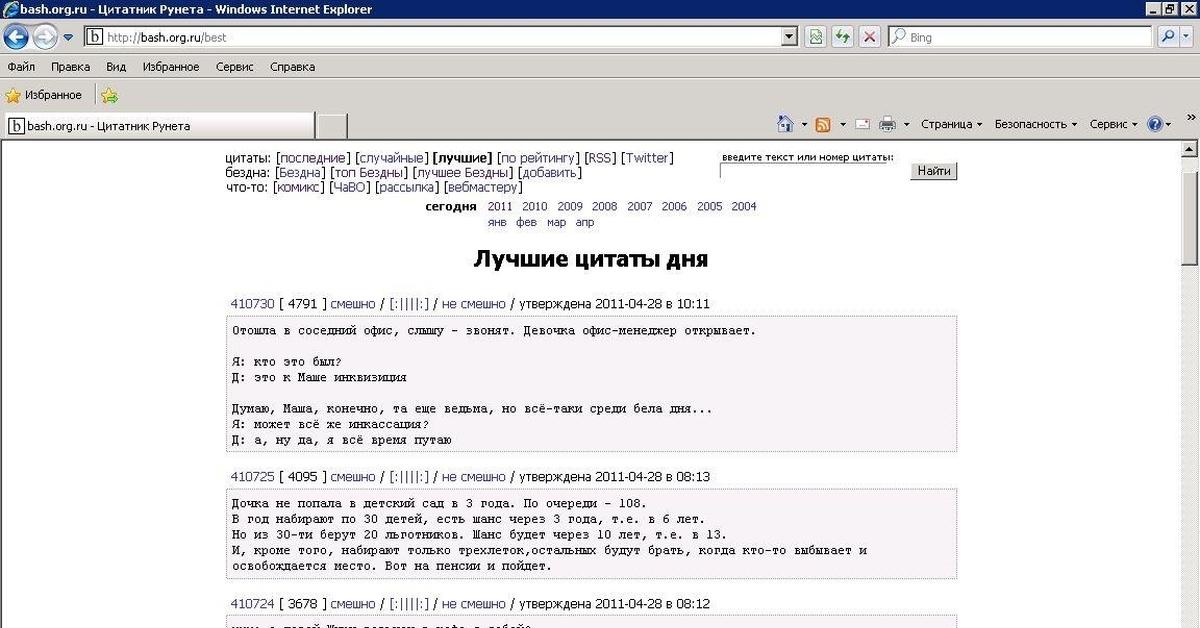Open the Страница command bar dropdown
Viewport: 1200px width, 628px height.
952,125
